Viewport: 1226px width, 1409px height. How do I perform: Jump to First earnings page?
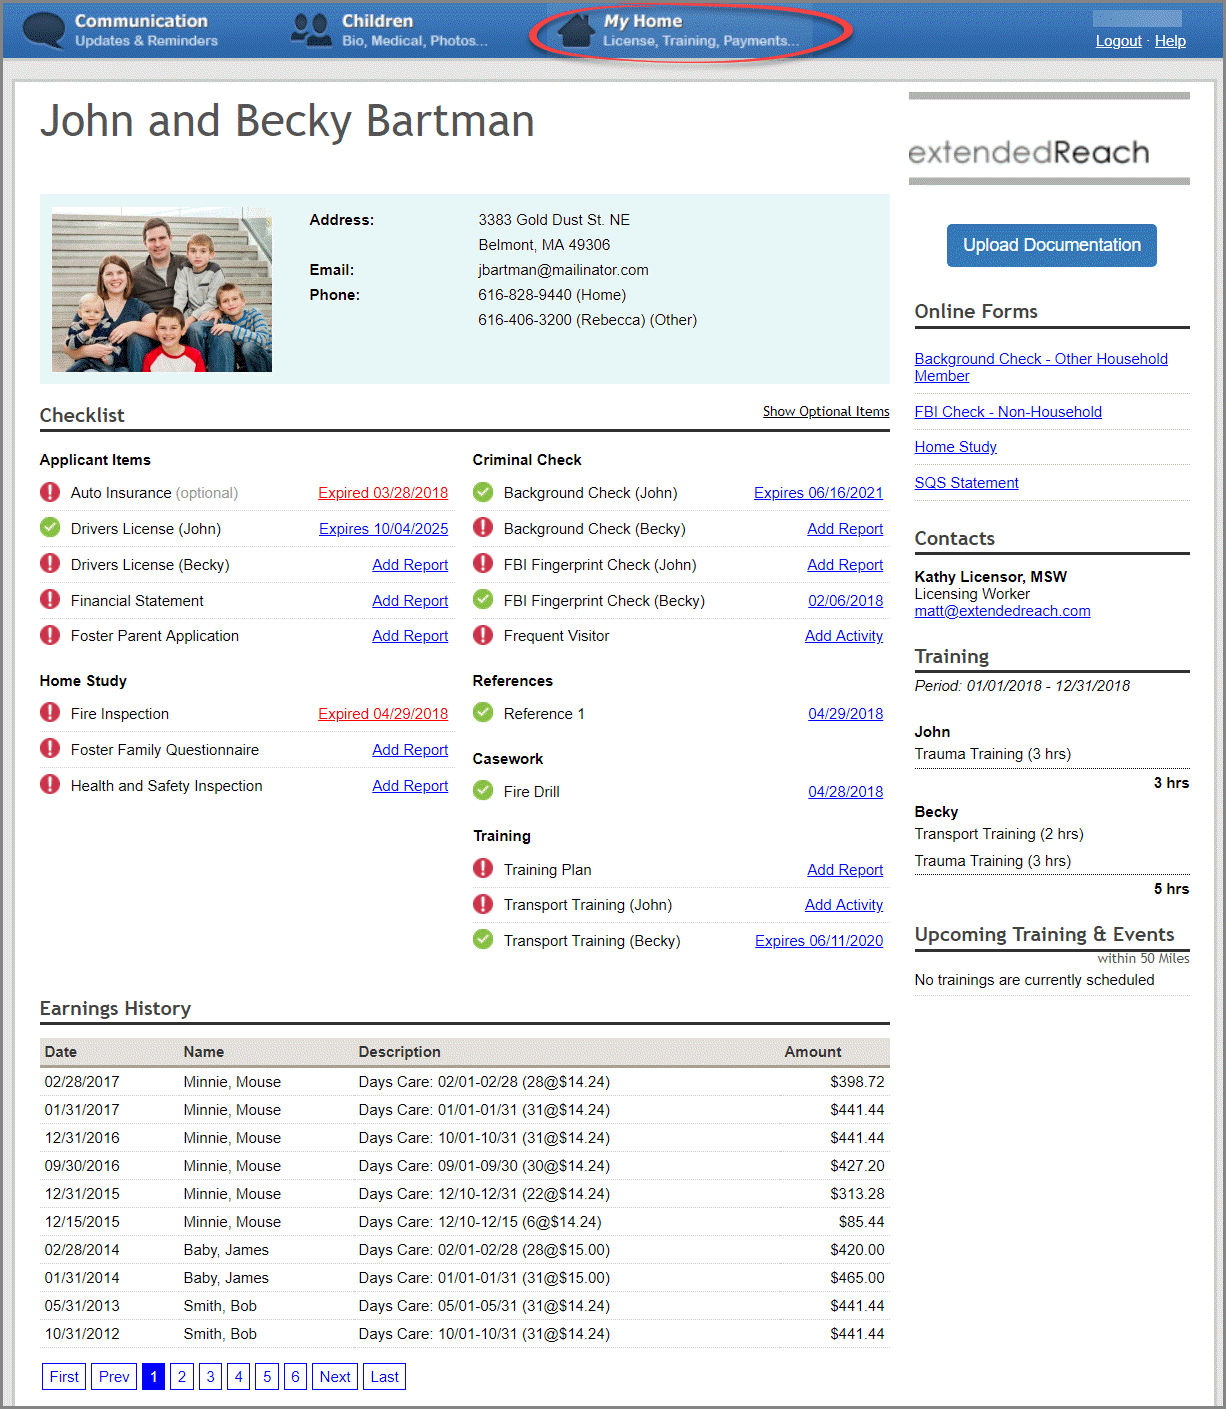(64, 1377)
